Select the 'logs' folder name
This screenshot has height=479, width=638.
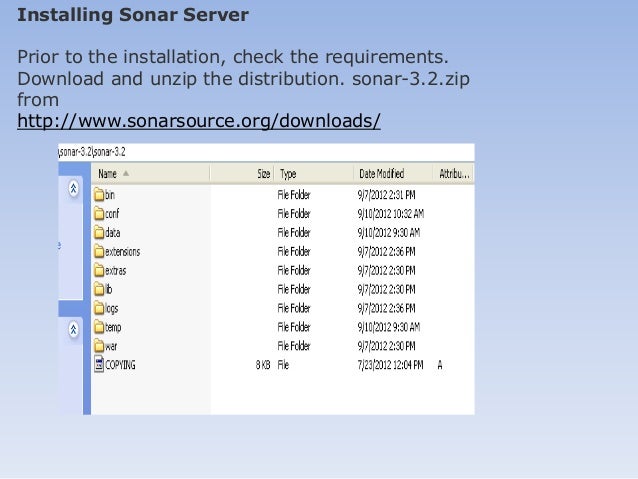[x=111, y=308]
